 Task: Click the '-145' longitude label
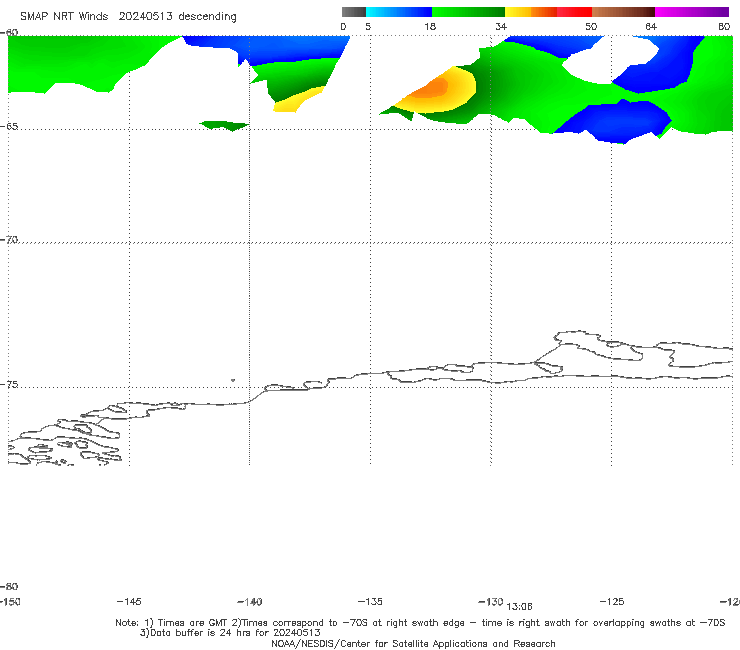(129, 601)
